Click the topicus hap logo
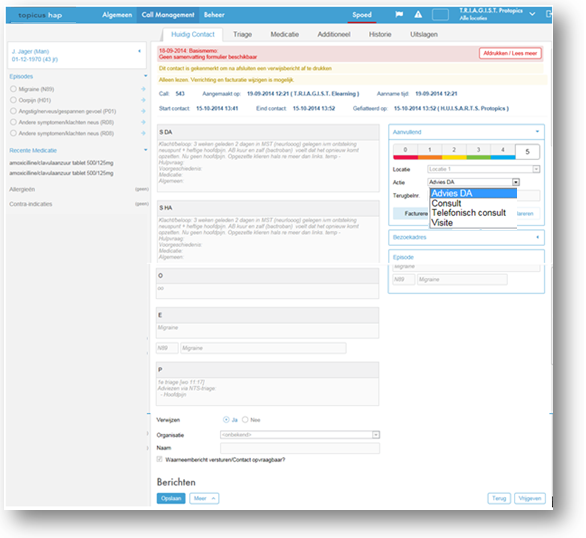This screenshot has height=538, width=586. tap(40, 15)
